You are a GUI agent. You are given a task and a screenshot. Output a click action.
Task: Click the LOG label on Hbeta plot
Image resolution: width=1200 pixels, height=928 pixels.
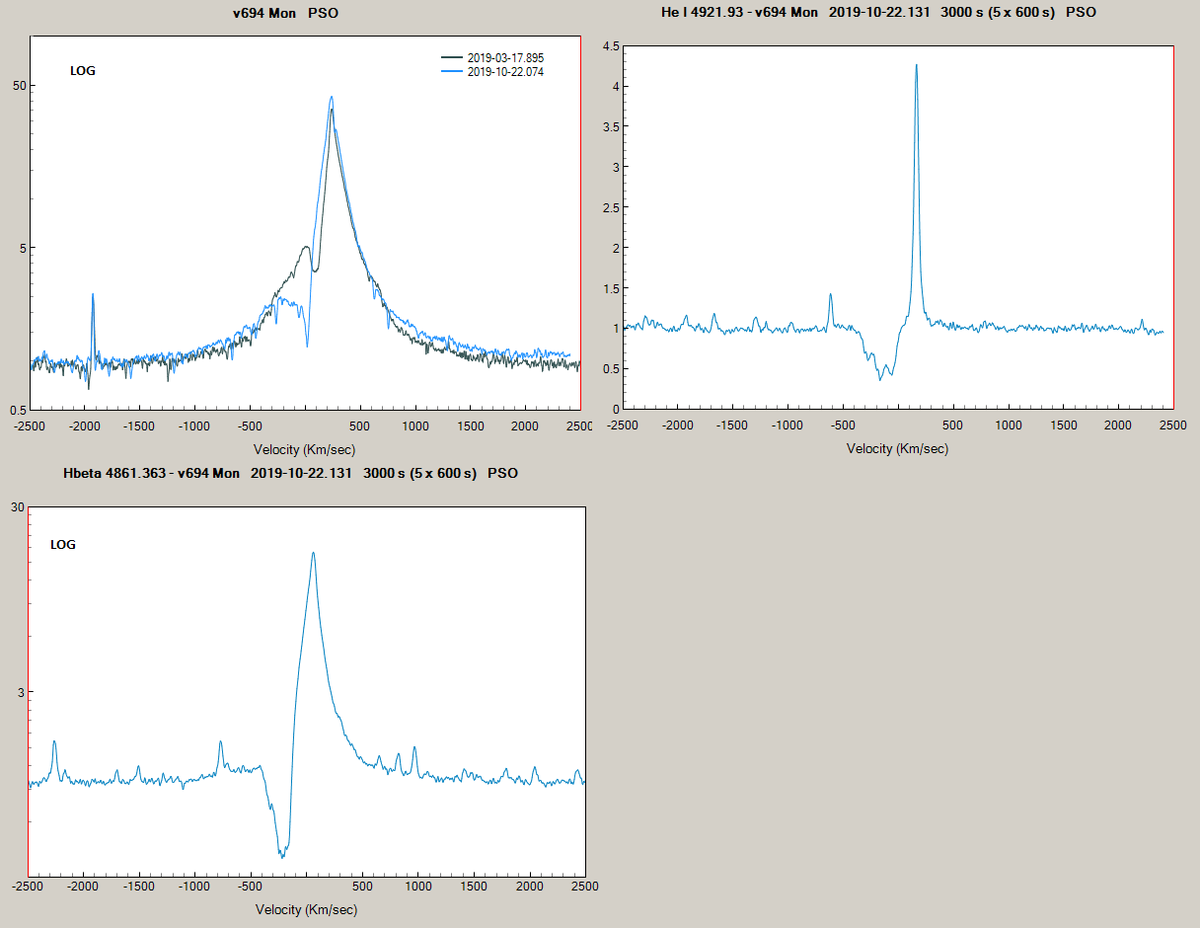tap(62, 545)
